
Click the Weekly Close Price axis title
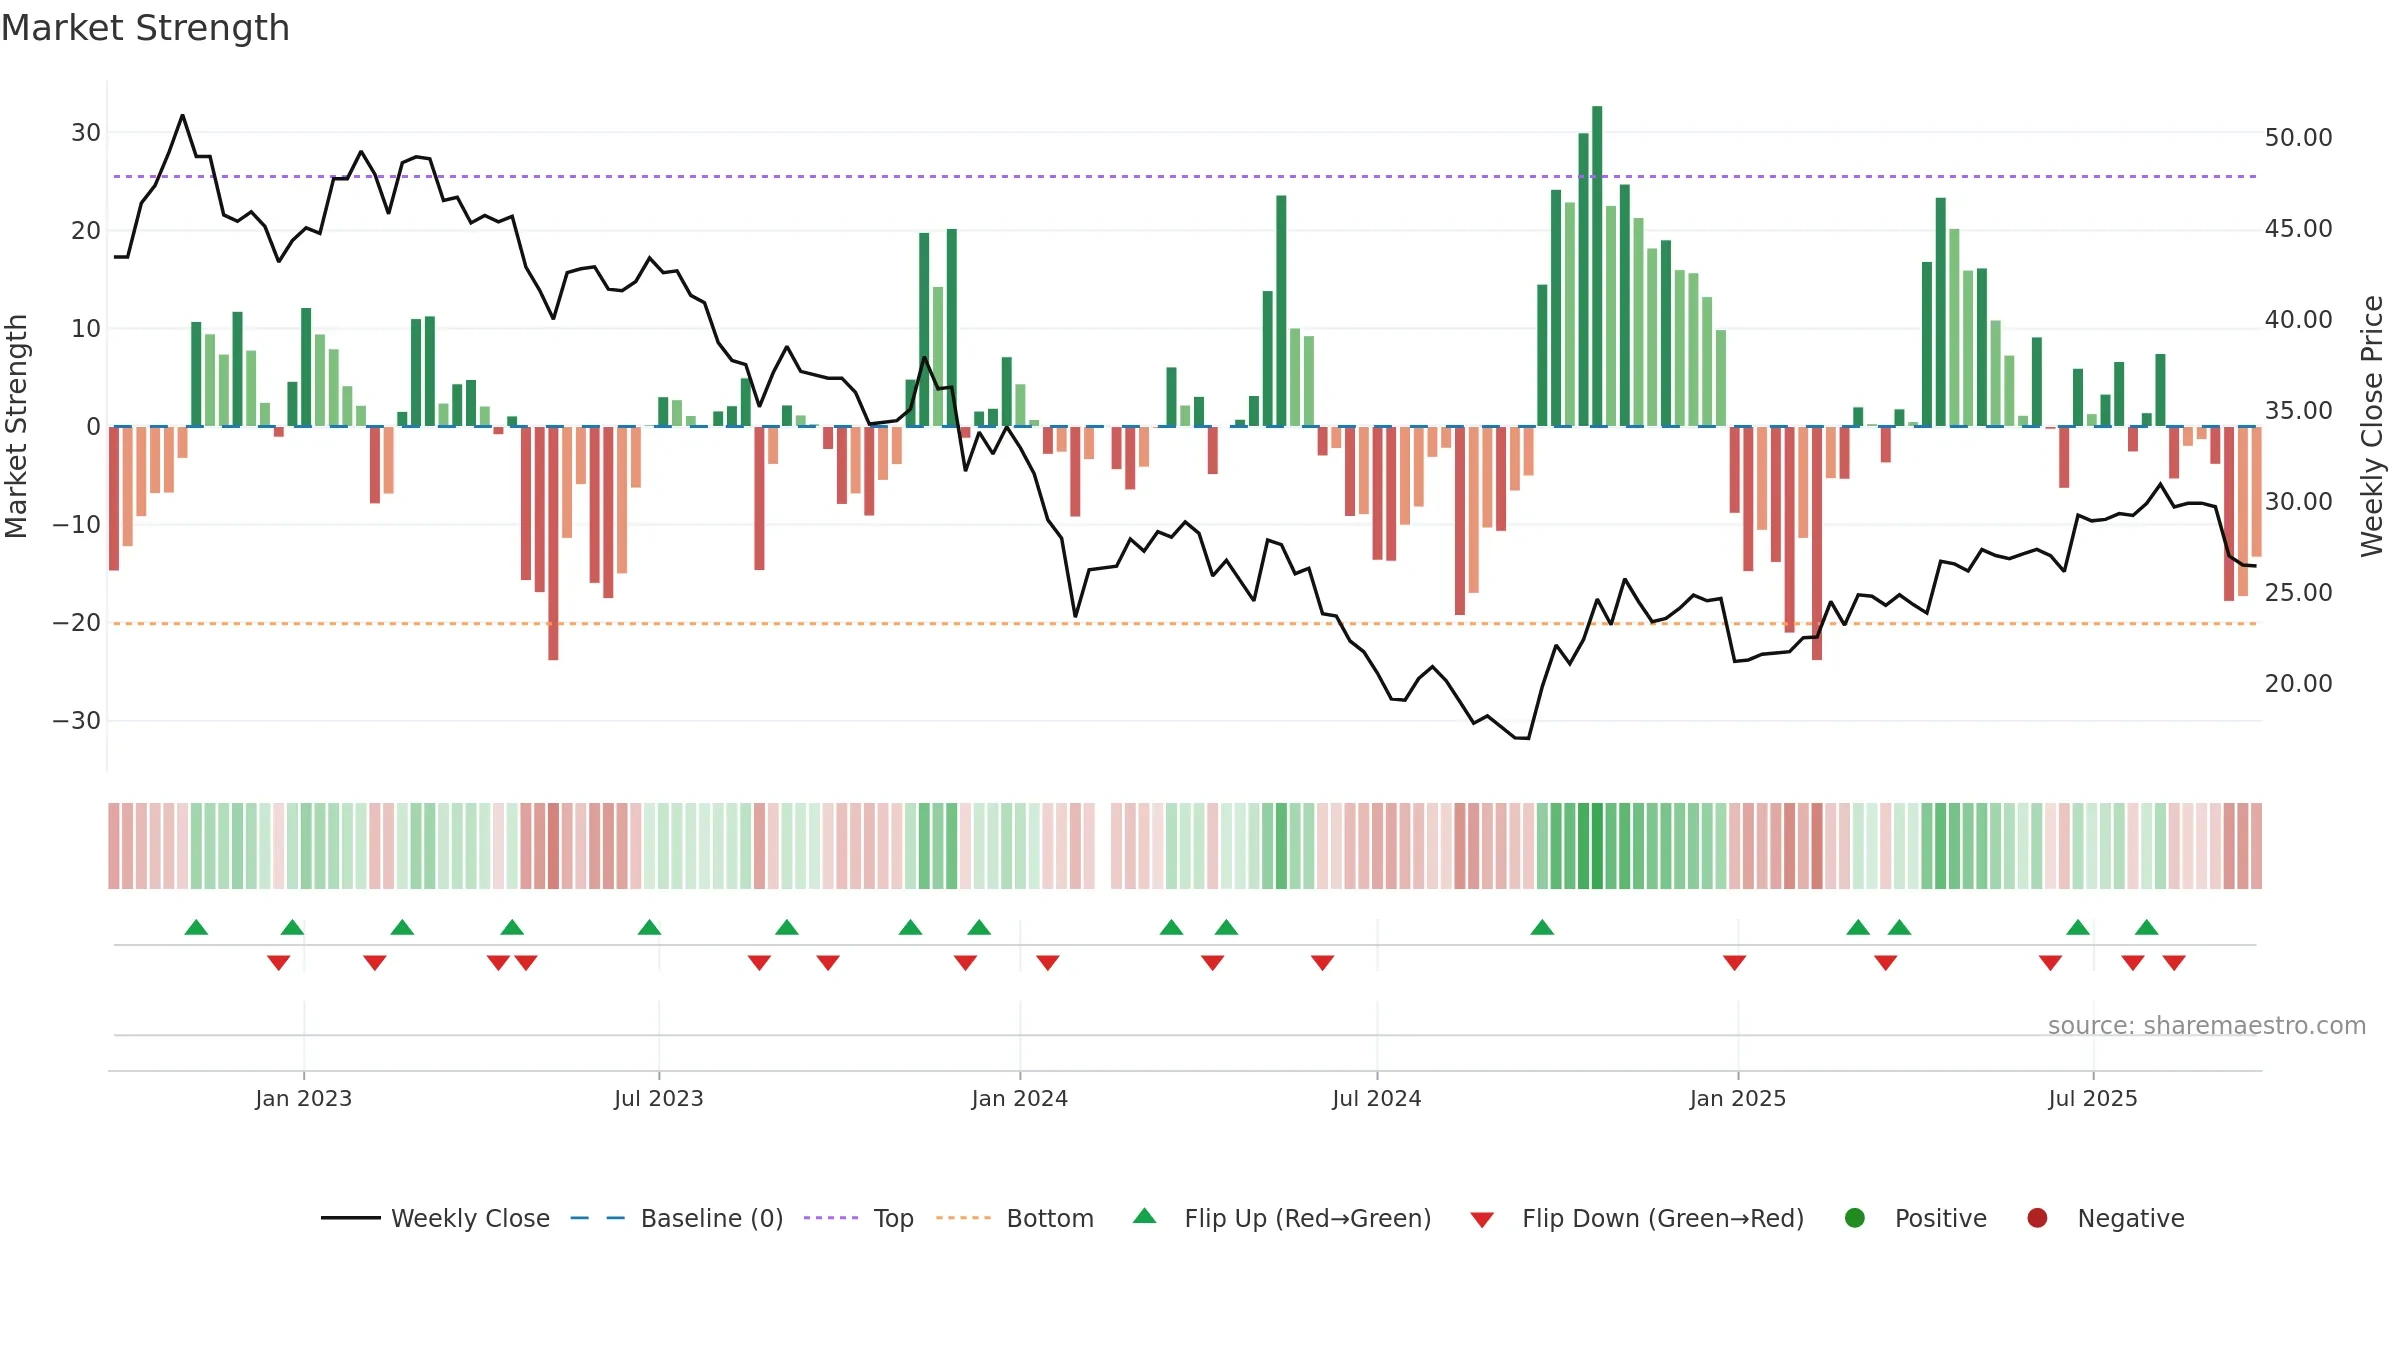click(x=2372, y=426)
